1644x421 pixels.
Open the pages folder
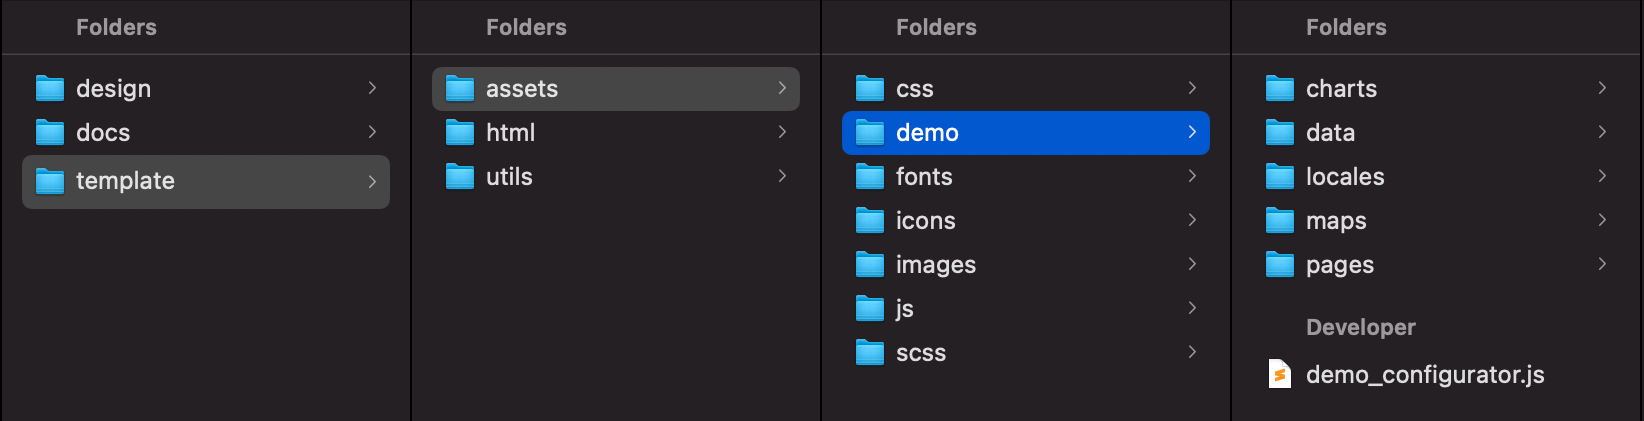[1339, 265]
